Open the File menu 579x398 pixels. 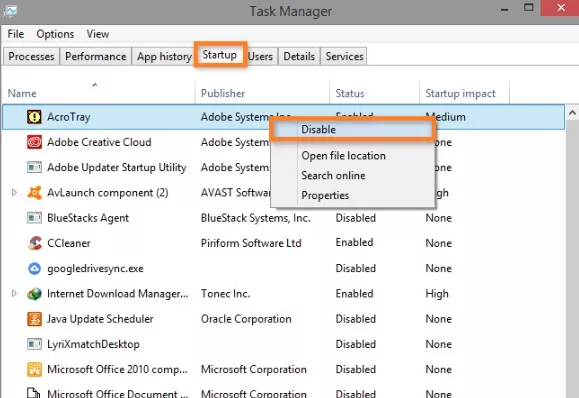point(16,34)
